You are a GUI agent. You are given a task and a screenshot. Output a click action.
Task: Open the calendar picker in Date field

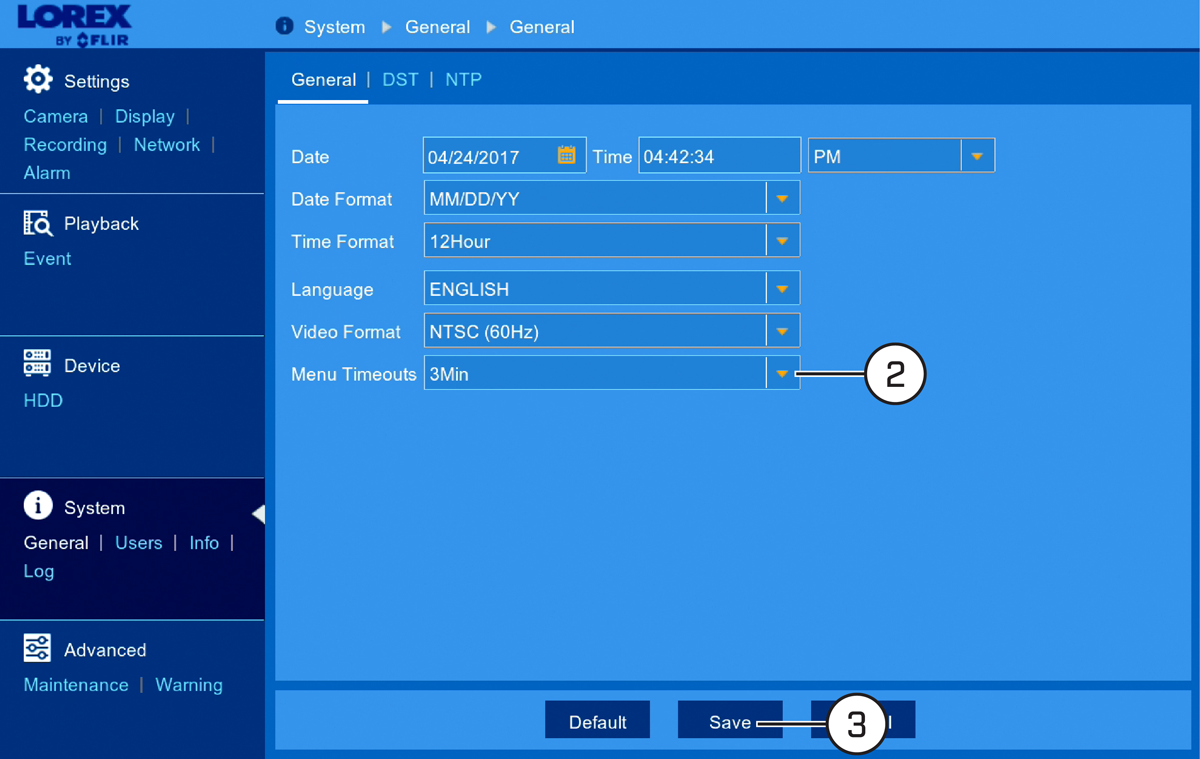(x=567, y=155)
